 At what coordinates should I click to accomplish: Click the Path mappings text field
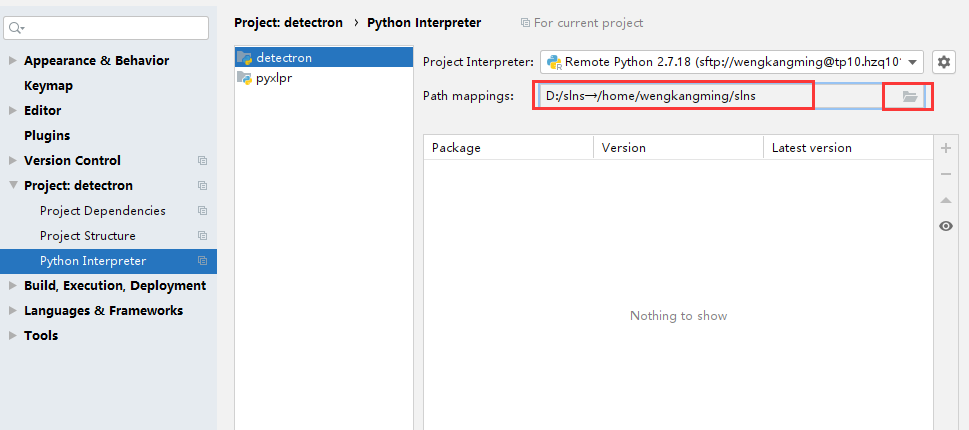(x=700, y=96)
